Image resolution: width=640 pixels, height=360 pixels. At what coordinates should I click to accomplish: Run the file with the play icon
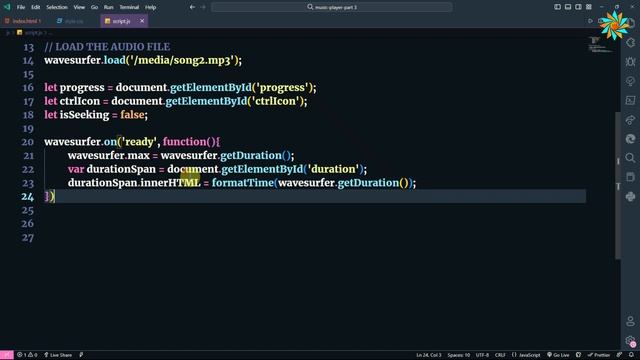(590, 21)
